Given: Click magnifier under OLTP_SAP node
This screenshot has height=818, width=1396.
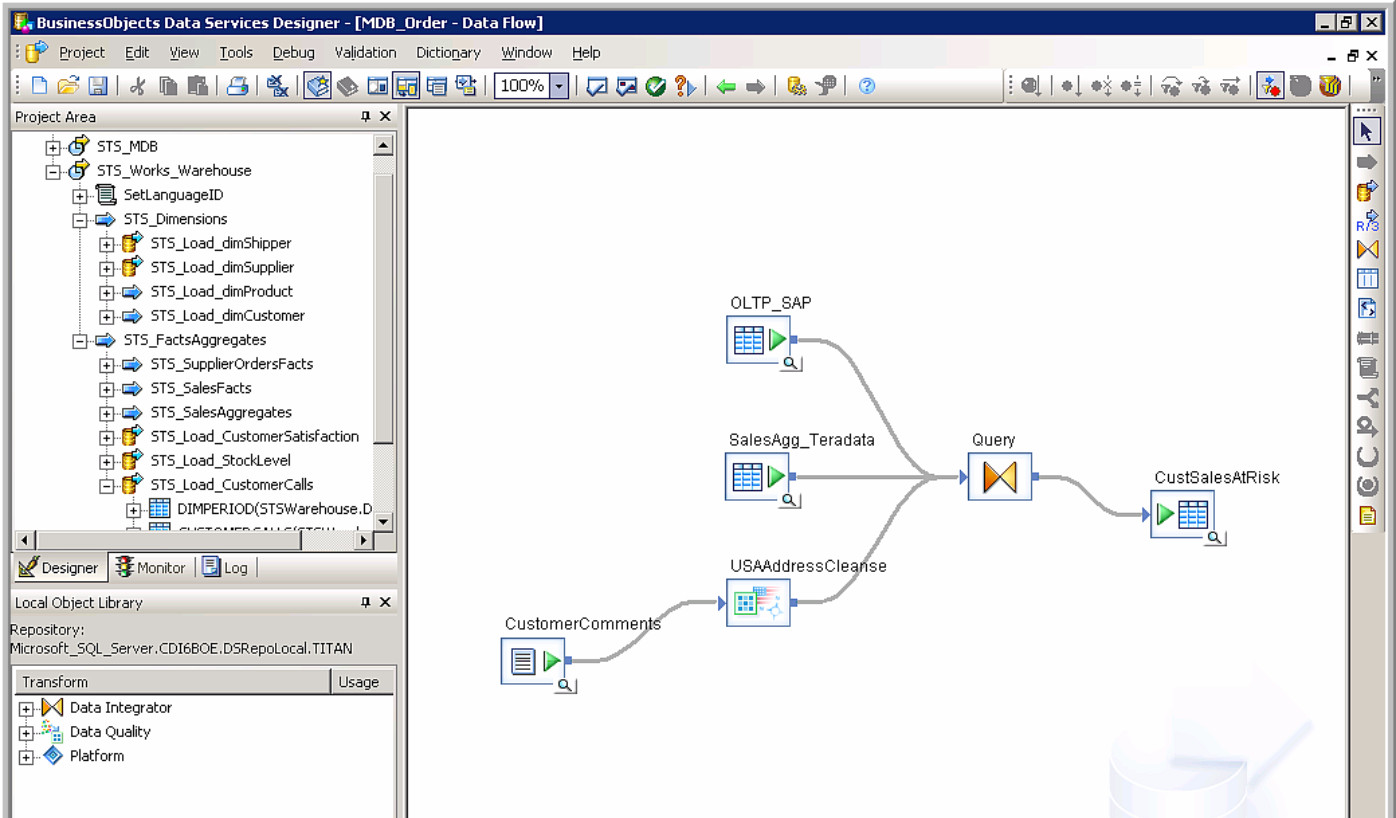Looking at the screenshot, I should (791, 364).
